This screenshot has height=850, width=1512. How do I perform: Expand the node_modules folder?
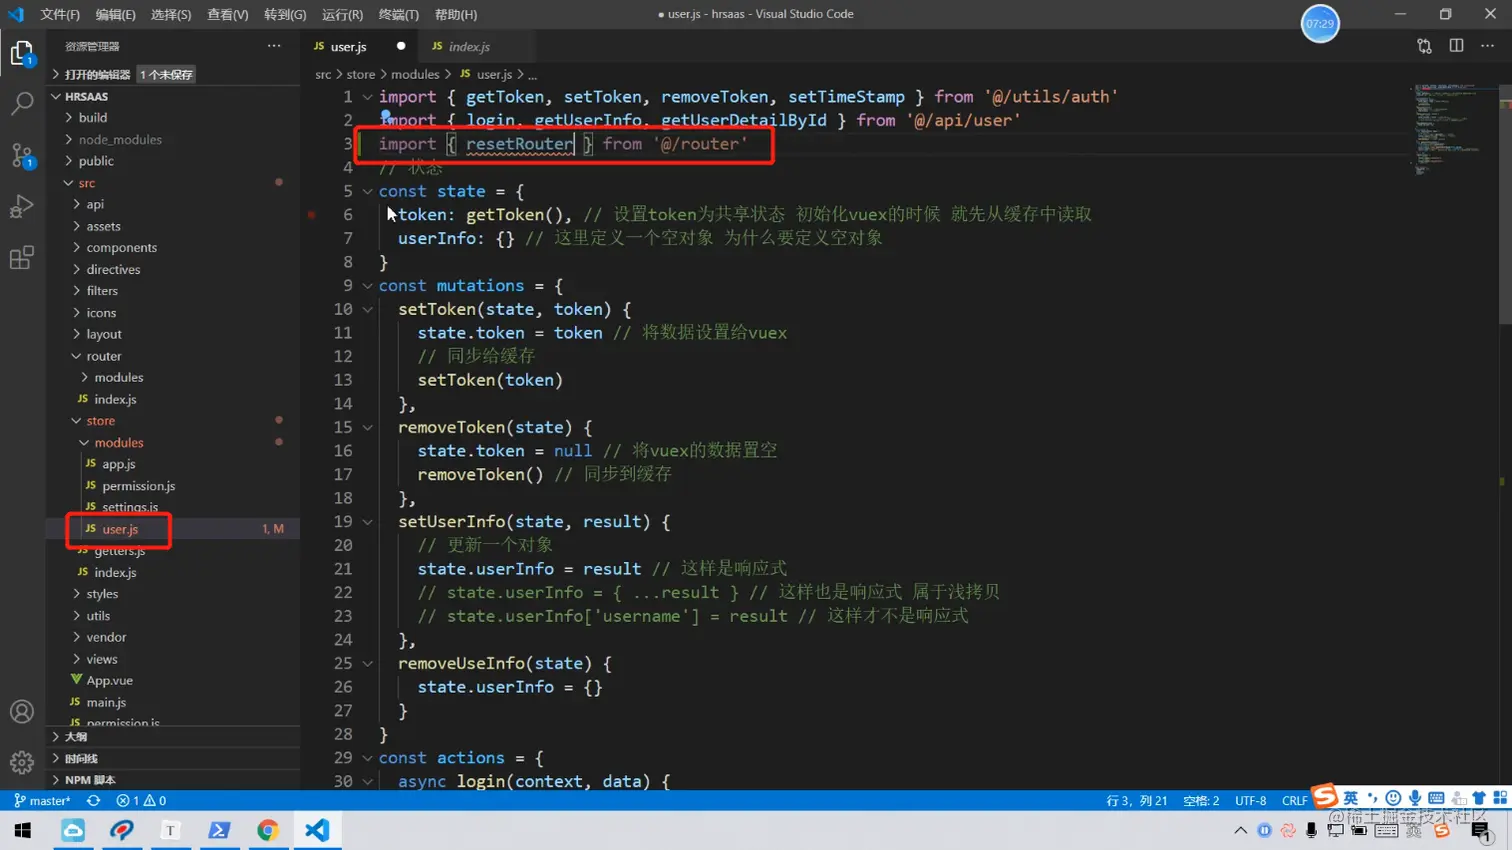(173, 139)
